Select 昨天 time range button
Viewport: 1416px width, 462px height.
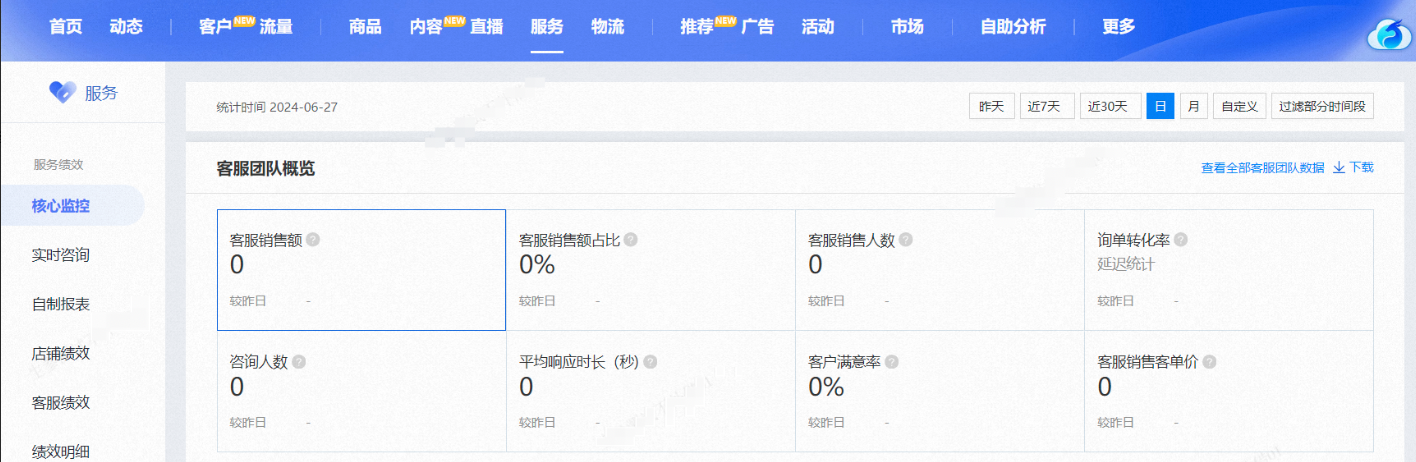pyautogui.click(x=992, y=106)
